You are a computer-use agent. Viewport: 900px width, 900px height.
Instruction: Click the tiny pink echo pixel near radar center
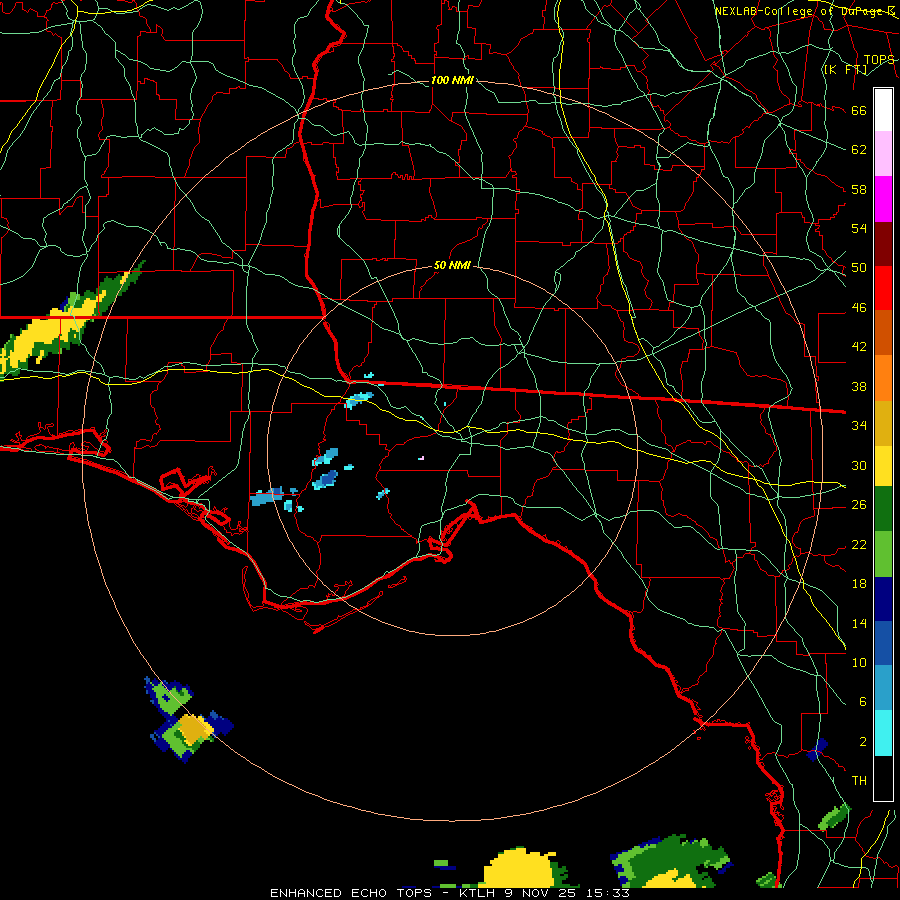421,458
